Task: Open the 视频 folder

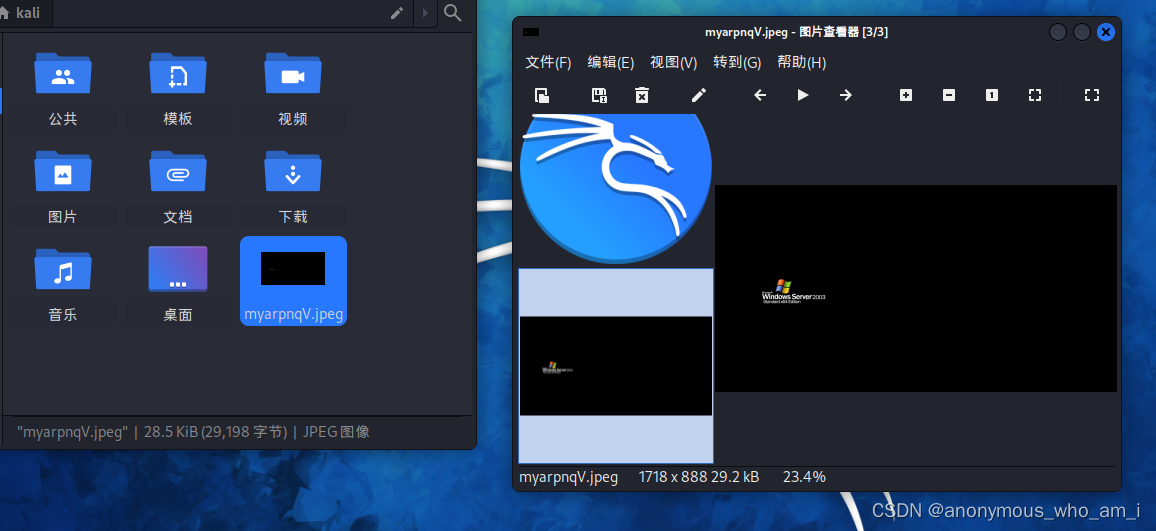Action: 293,88
